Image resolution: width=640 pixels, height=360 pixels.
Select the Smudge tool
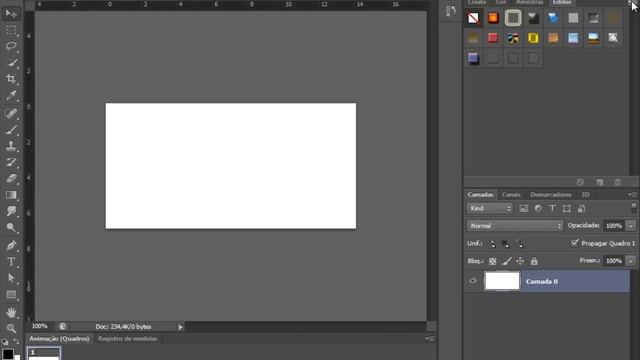click(x=11, y=211)
